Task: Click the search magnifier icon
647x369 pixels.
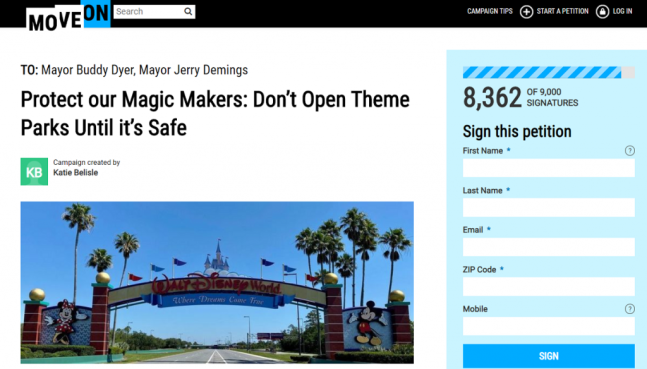Action: [188, 12]
